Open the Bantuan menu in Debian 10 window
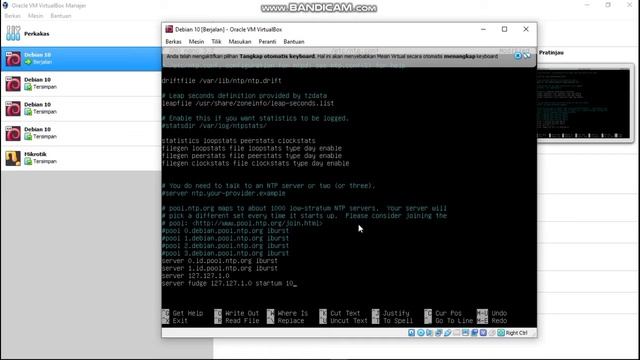Screen dimensions: 640x360 (293, 42)
